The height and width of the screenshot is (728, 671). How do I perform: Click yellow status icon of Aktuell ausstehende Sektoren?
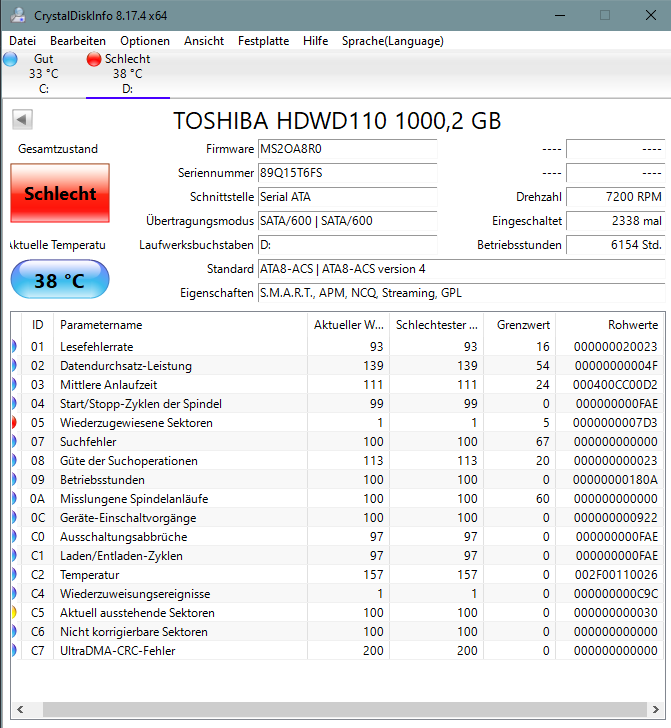[x=14, y=612]
